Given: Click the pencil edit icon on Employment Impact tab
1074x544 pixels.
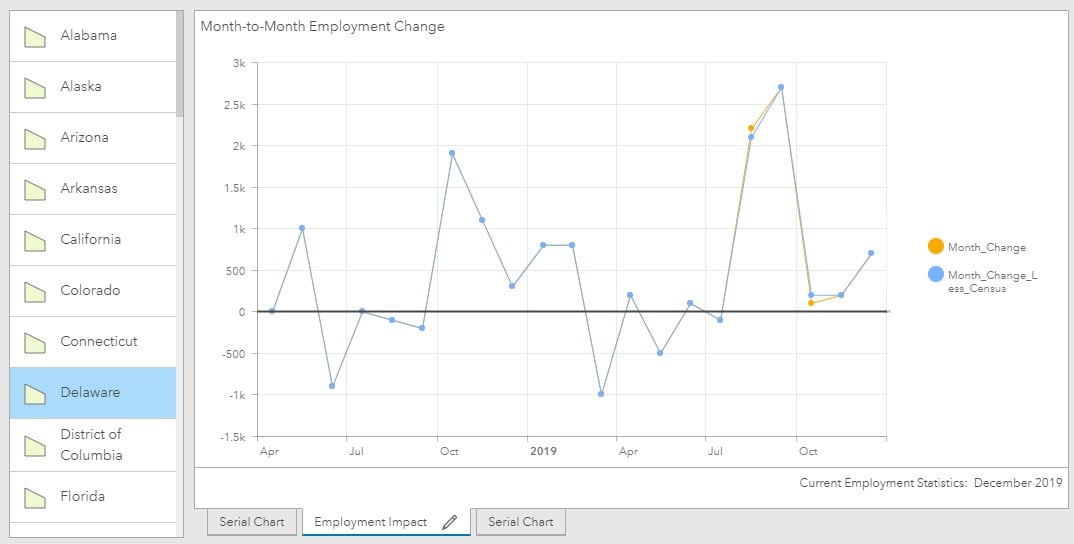Looking at the screenshot, I should pyautogui.click(x=449, y=522).
